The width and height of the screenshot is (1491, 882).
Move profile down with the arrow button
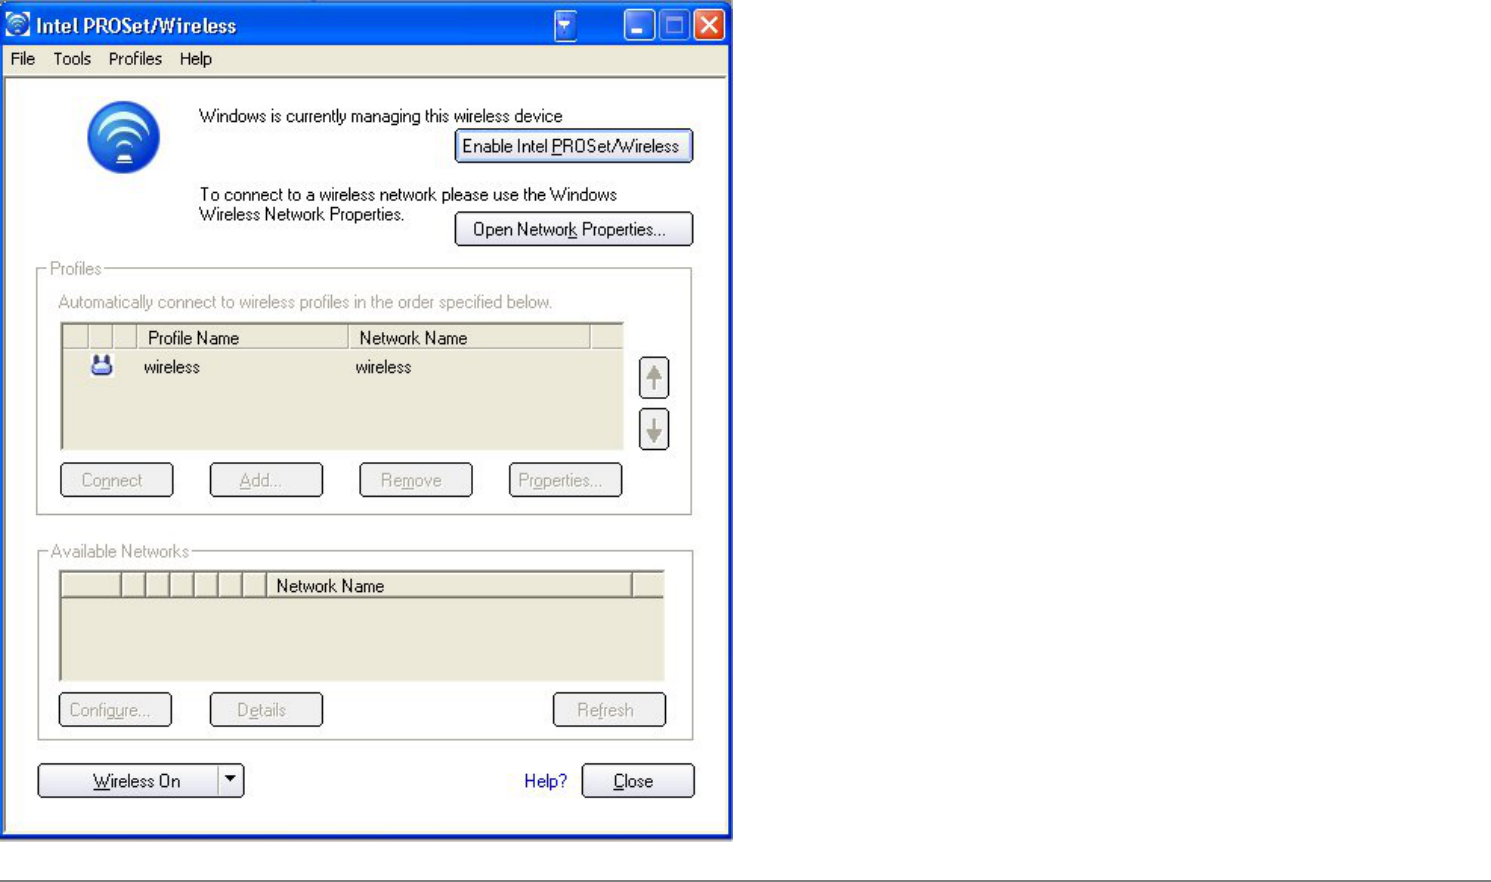tap(654, 430)
